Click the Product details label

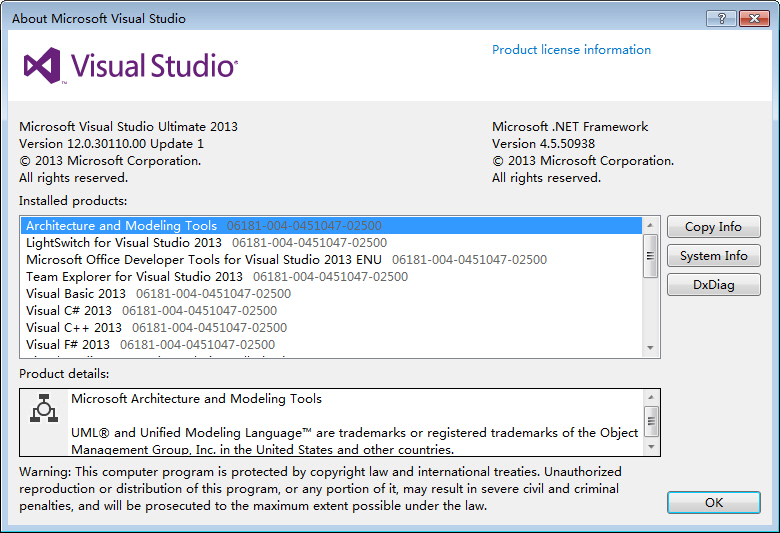pyautogui.click(x=64, y=374)
